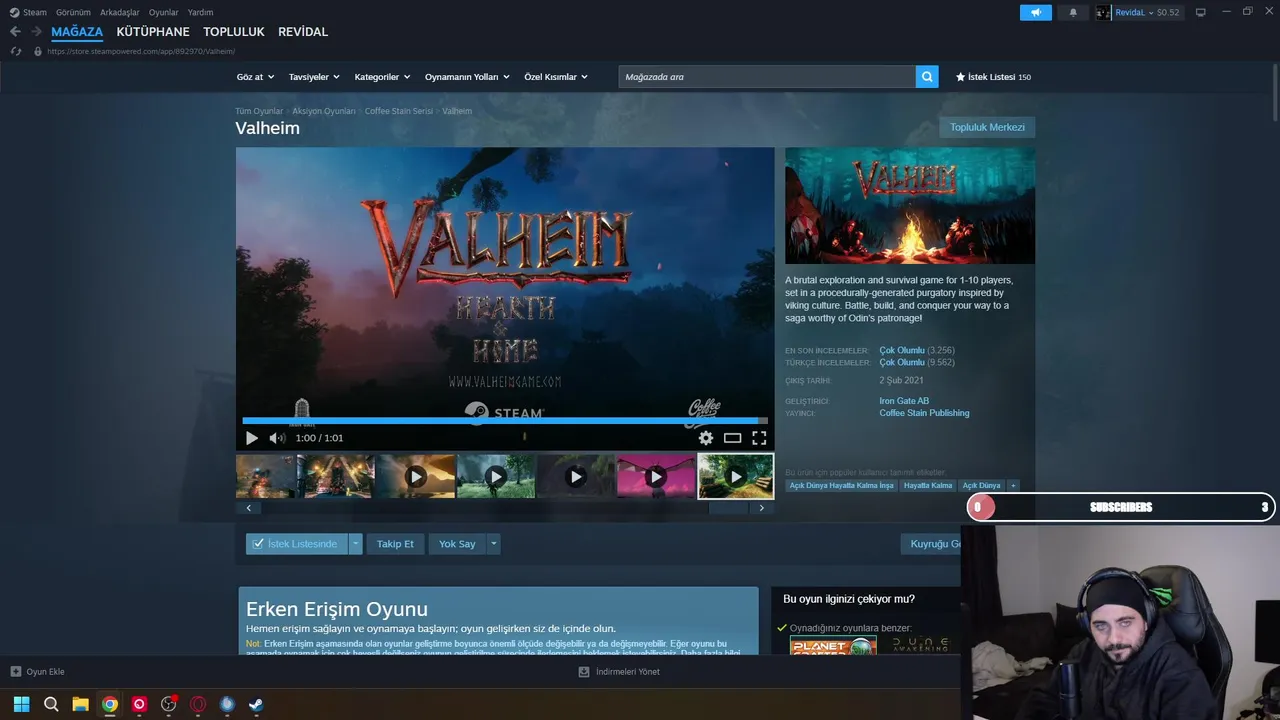Screen dimensions: 1280x720
Task: Select Hayatta Kalma tag
Action: [x=928, y=485]
